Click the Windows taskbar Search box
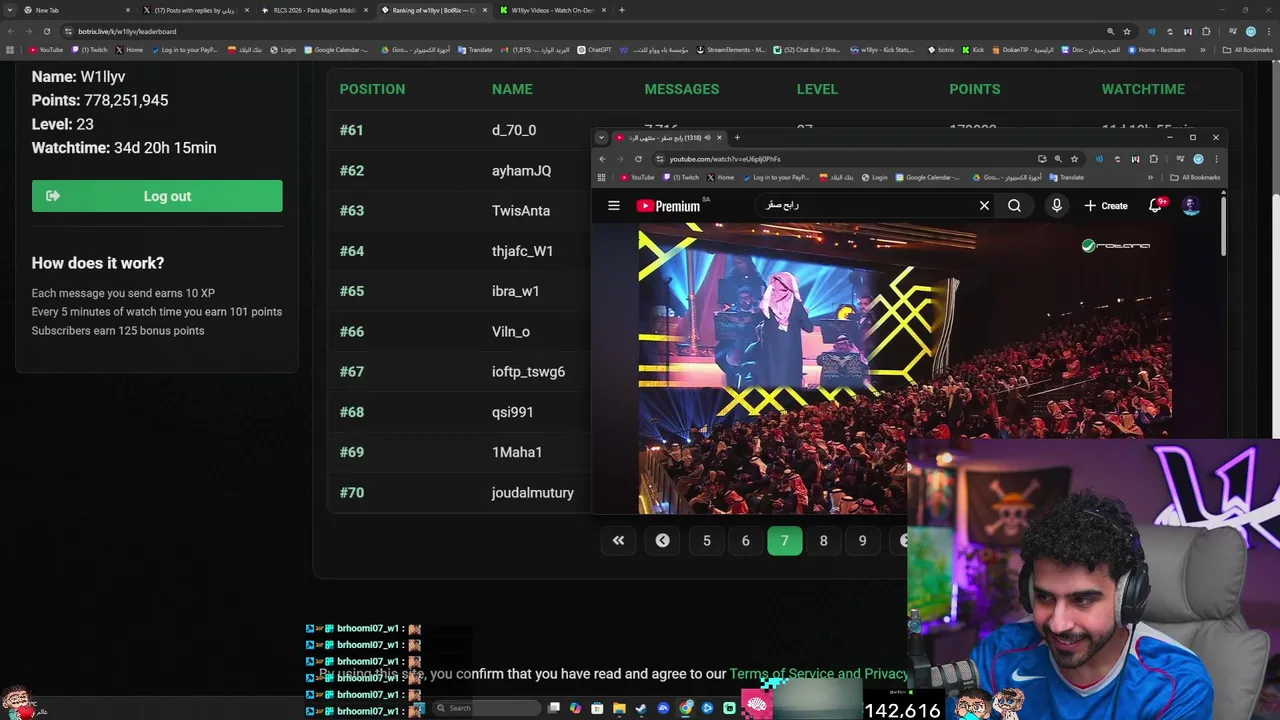This screenshot has height=720, width=1280. [485, 708]
